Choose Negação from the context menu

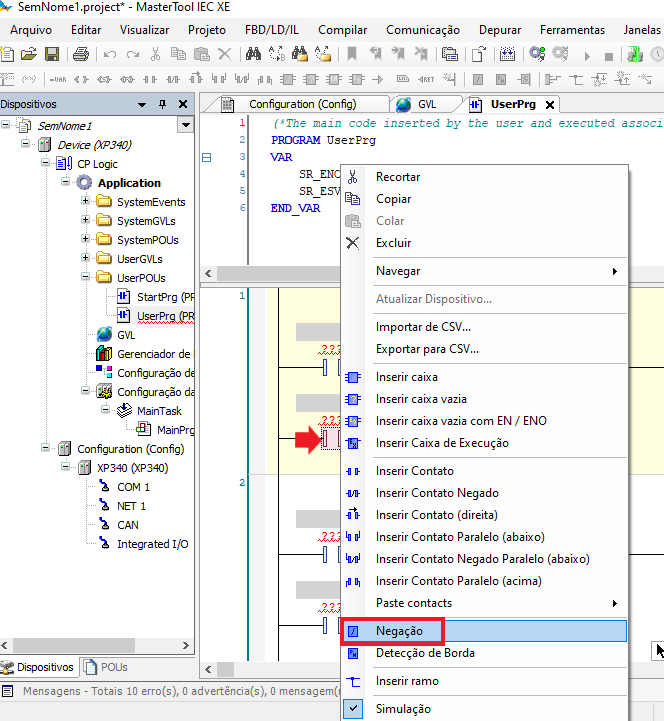point(399,631)
